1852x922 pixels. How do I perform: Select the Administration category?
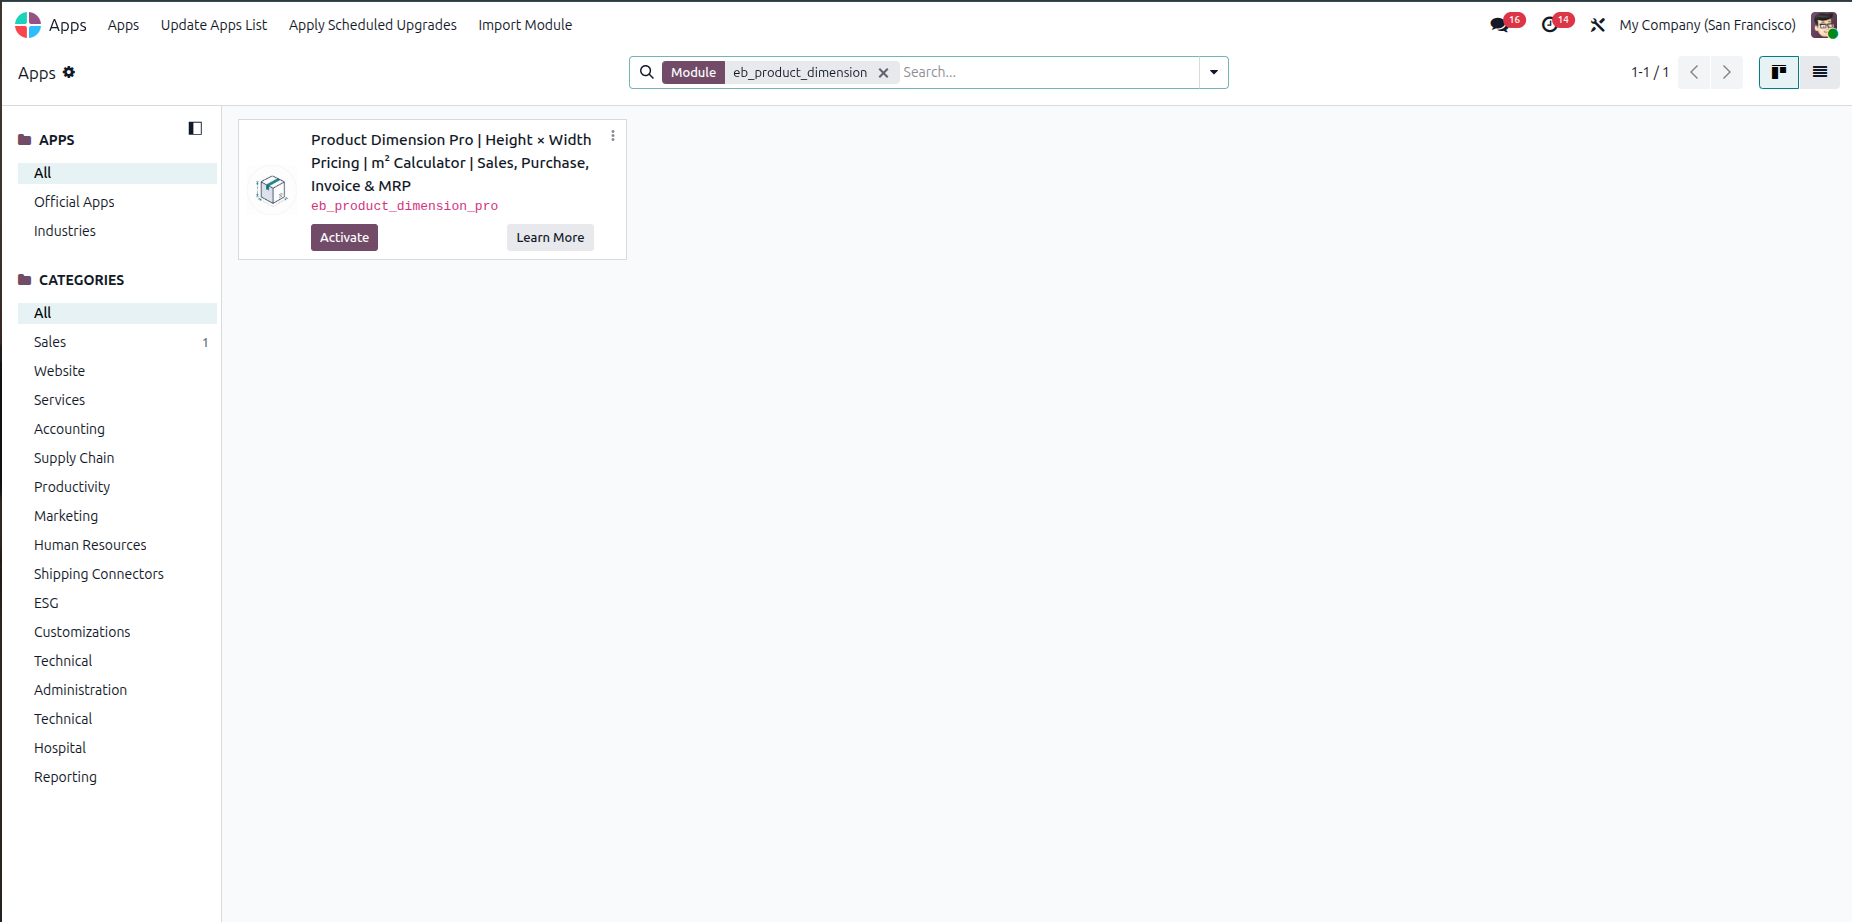click(117, 690)
